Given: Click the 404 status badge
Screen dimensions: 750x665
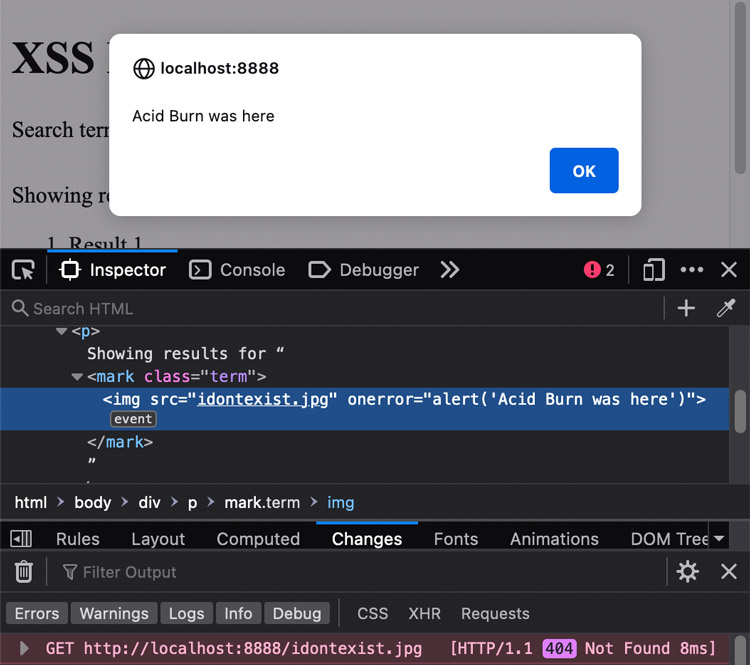Looking at the screenshot, I should (559, 649).
